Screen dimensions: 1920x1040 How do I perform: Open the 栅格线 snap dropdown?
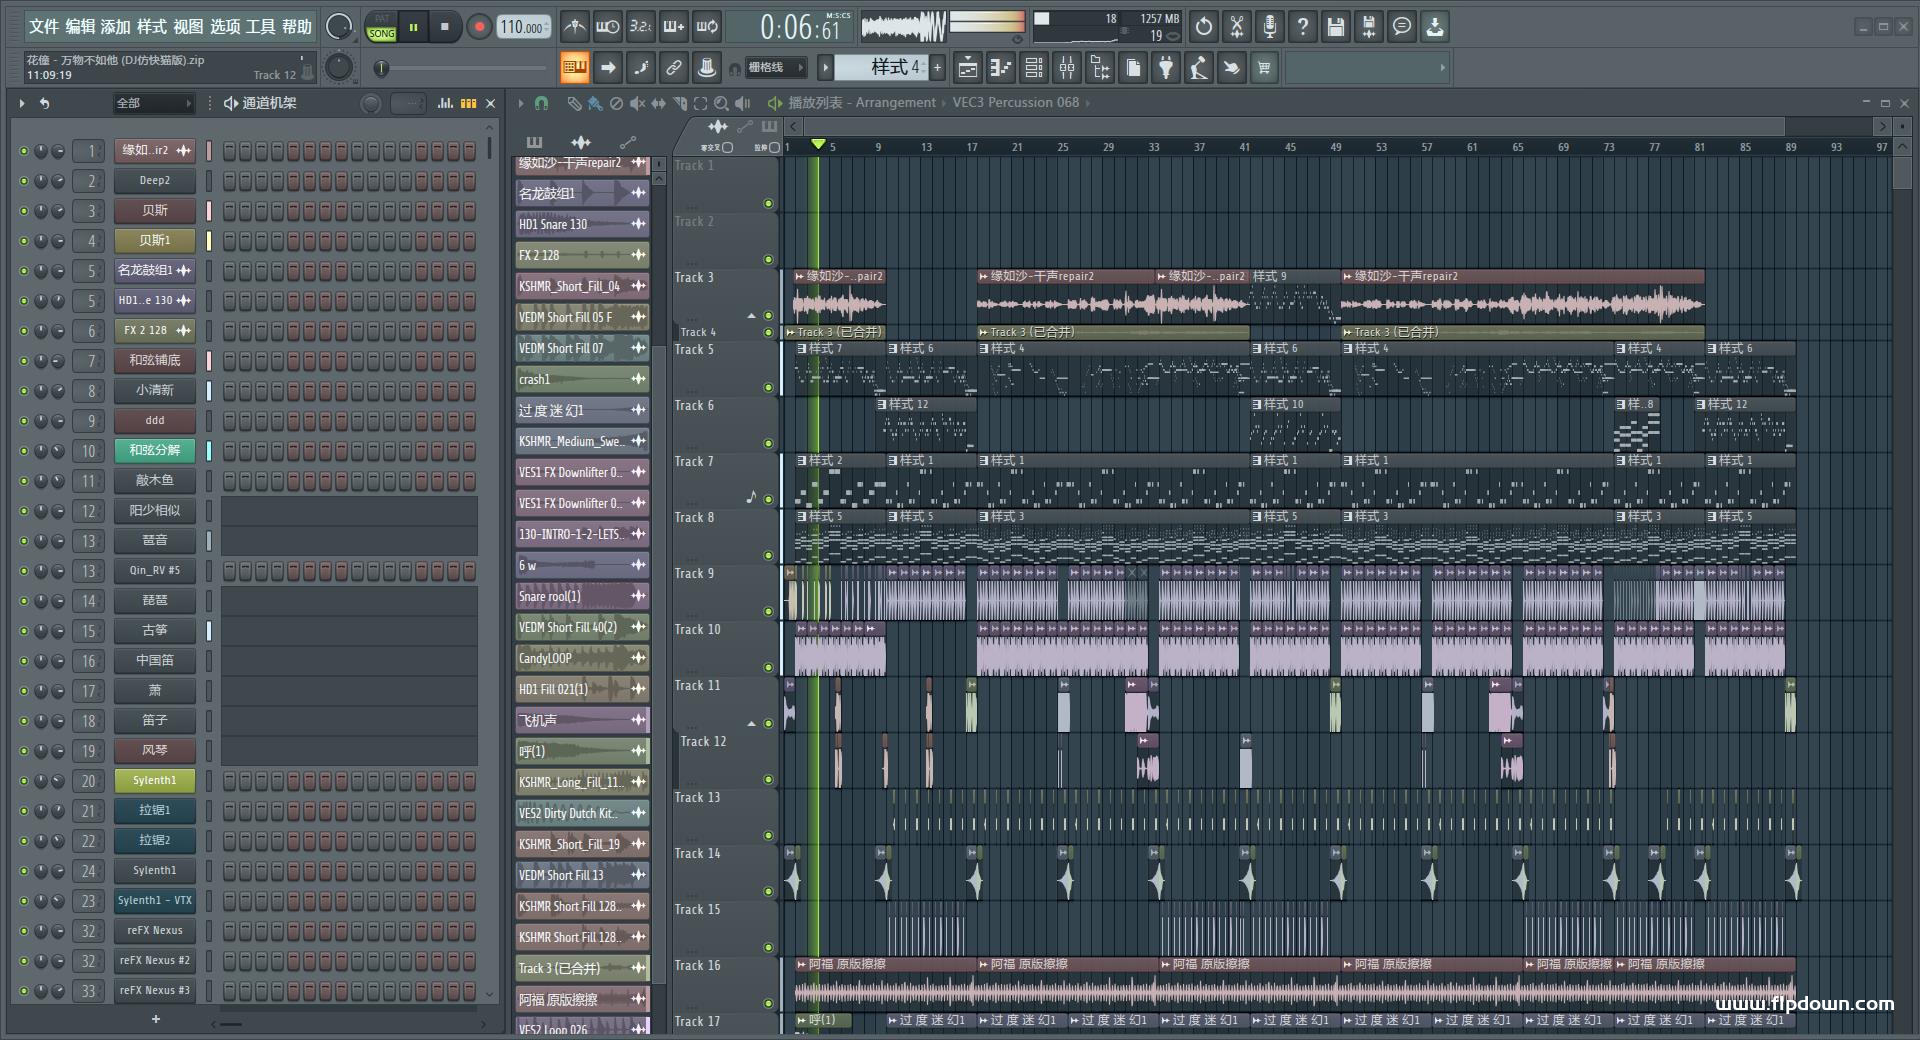click(774, 68)
